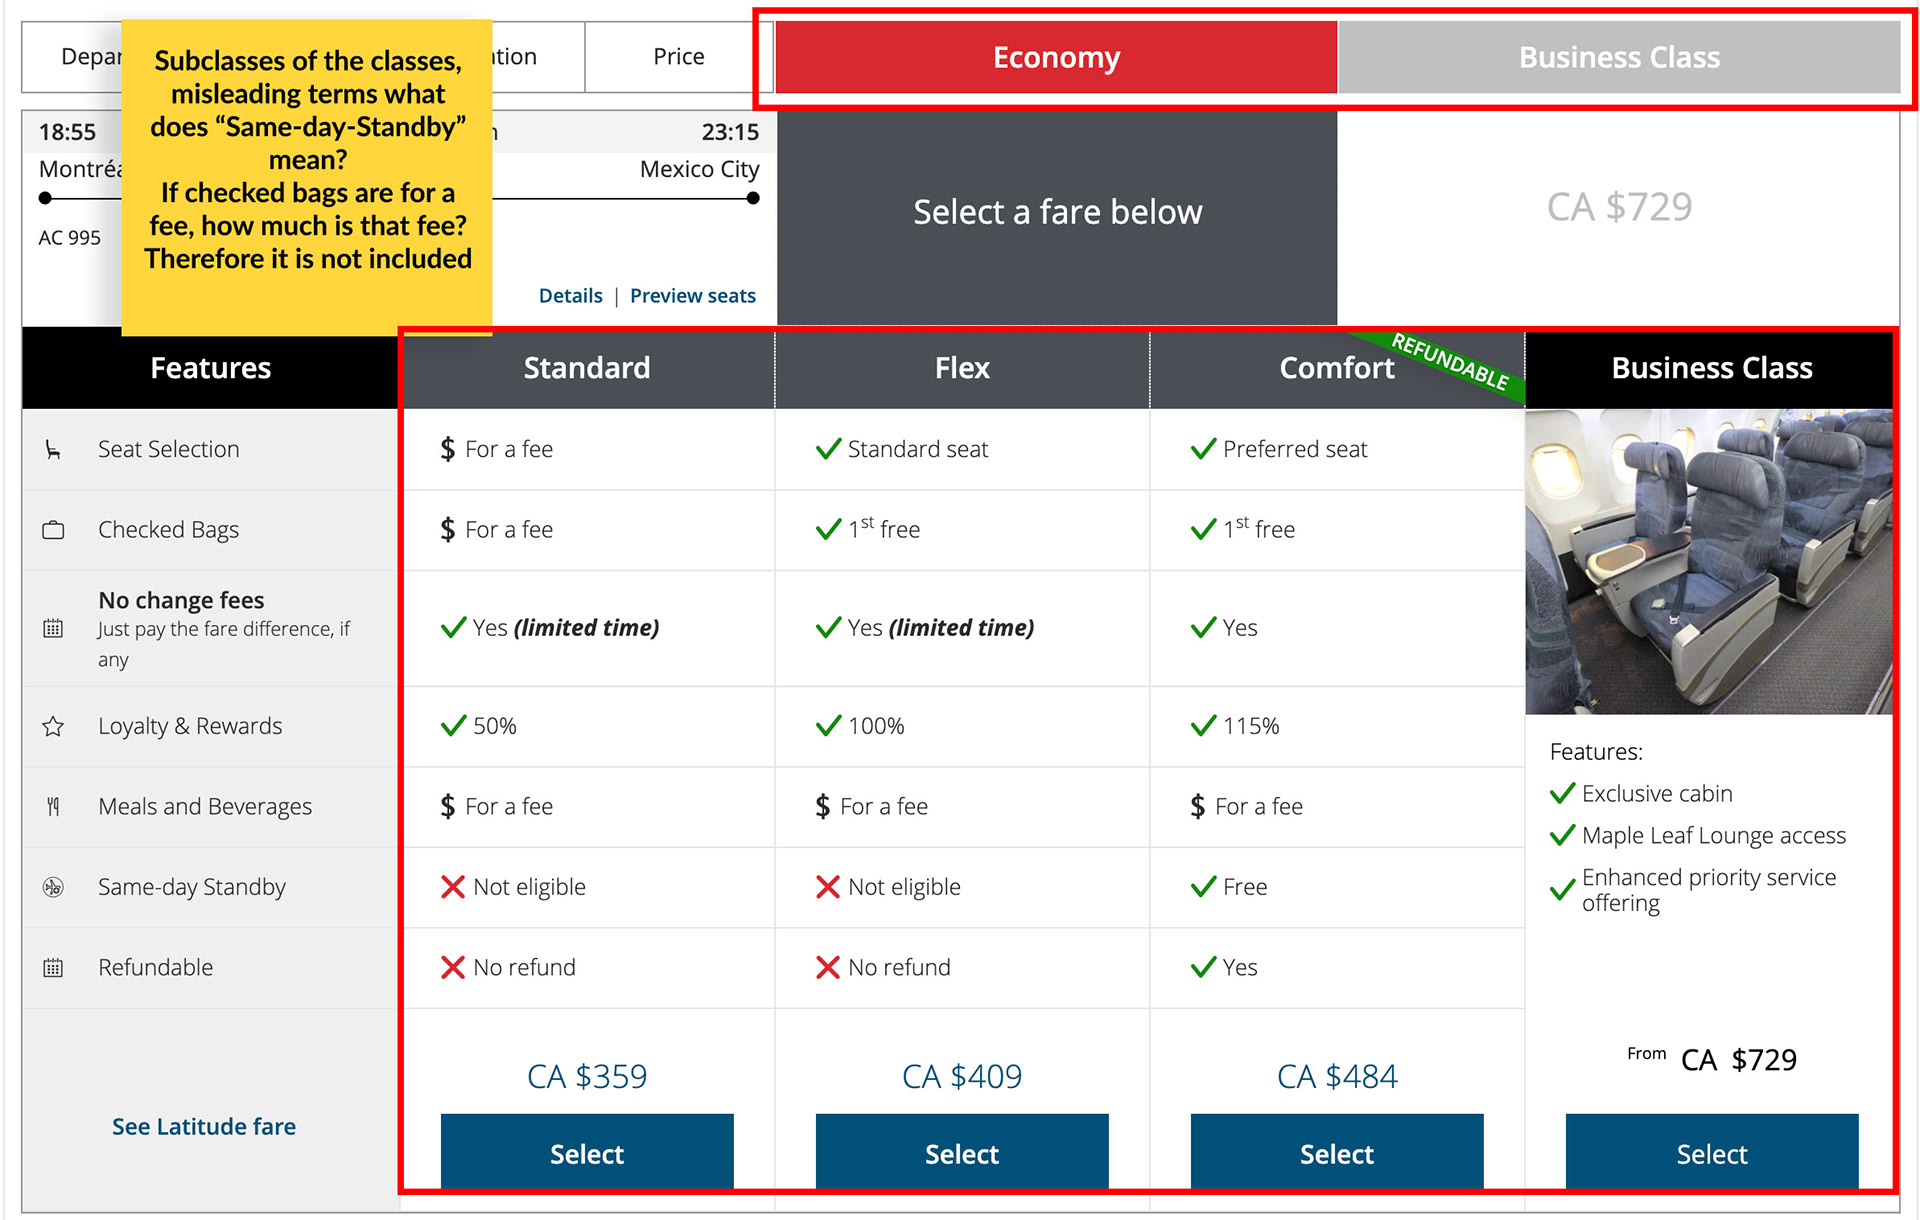Open flight Details link
The width and height of the screenshot is (1920, 1220).
570,296
